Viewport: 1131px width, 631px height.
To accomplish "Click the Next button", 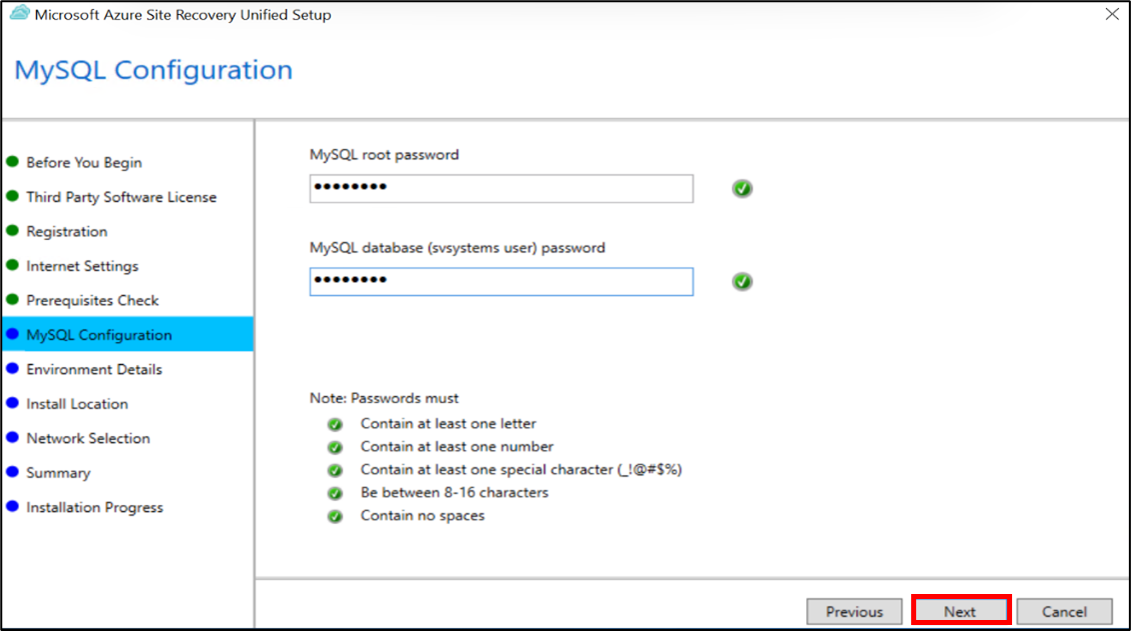I will click(960, 612).
